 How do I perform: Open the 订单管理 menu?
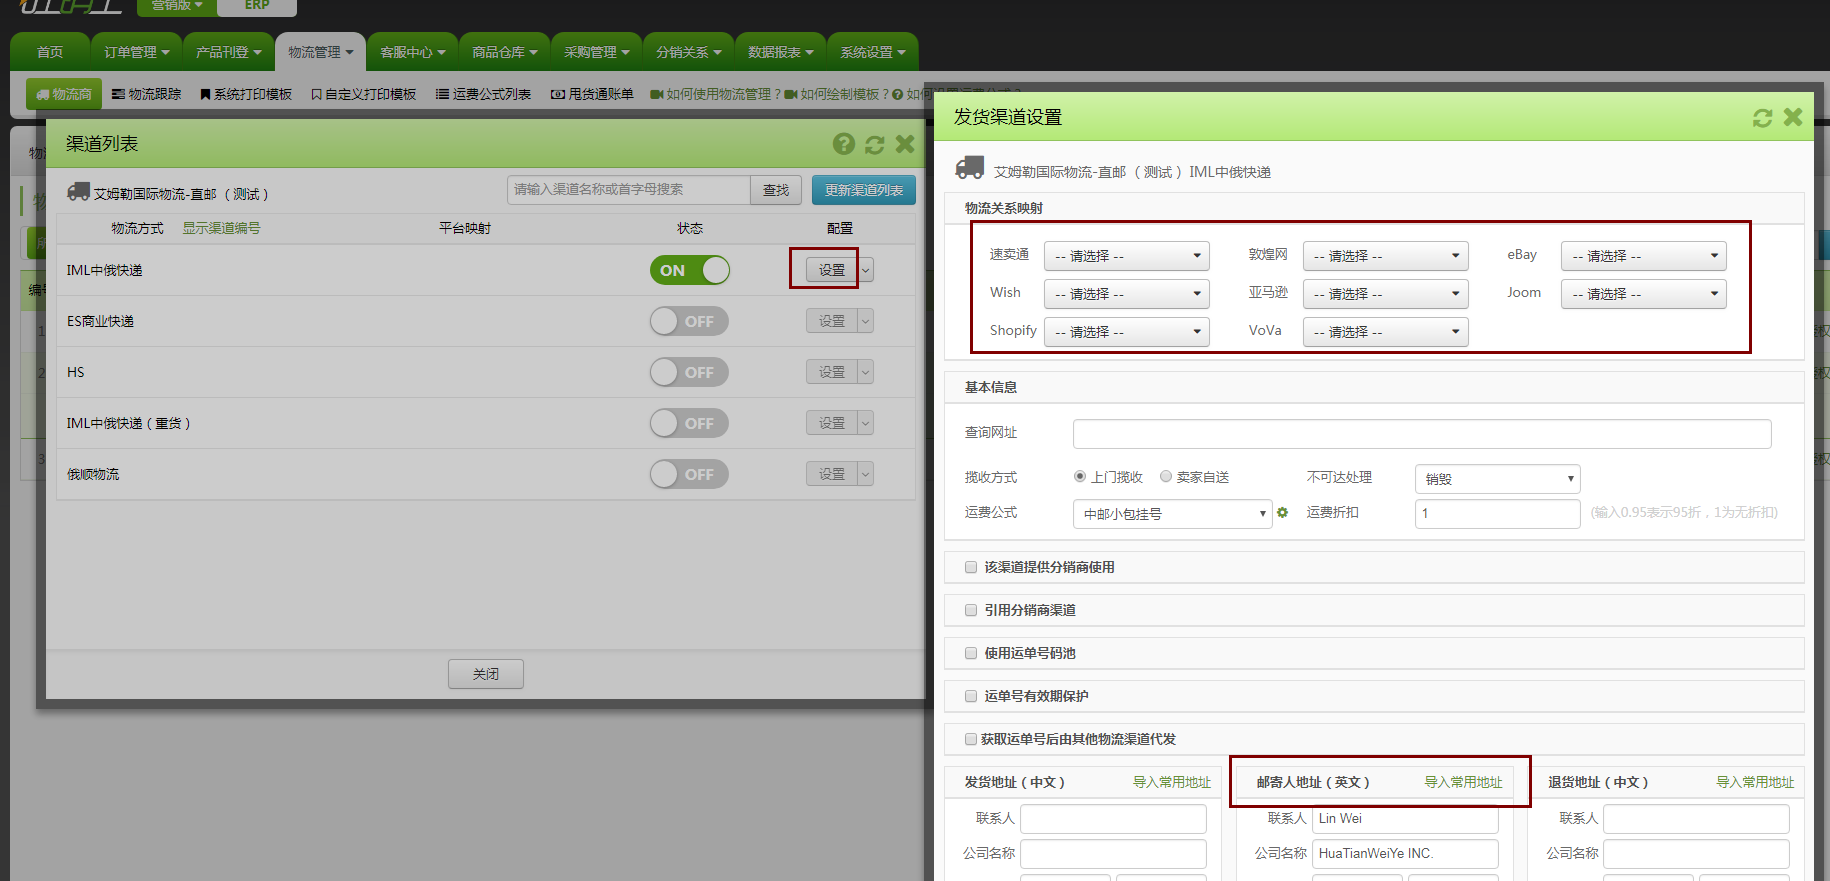click(136, 52)
